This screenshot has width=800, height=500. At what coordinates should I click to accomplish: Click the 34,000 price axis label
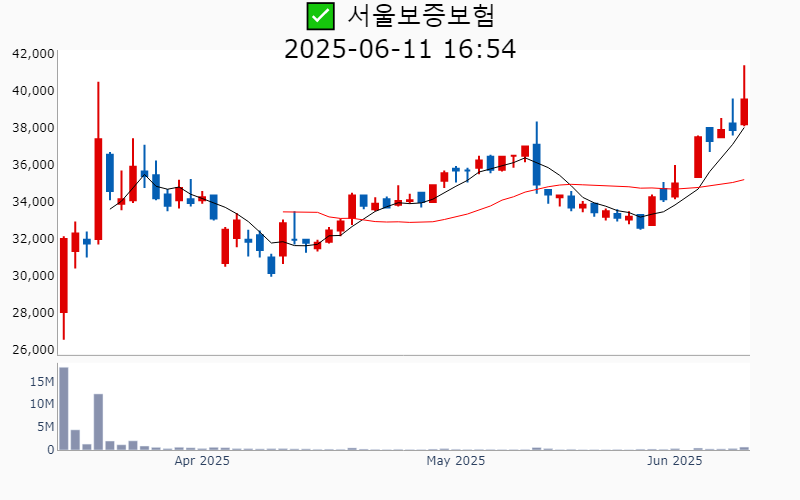pyautogui.click(x=33, y=202)
